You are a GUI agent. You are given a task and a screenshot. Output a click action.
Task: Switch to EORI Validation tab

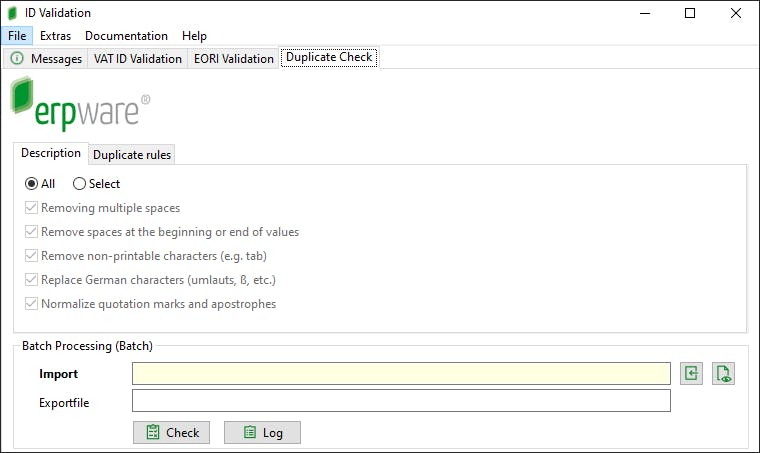point(234,59)
